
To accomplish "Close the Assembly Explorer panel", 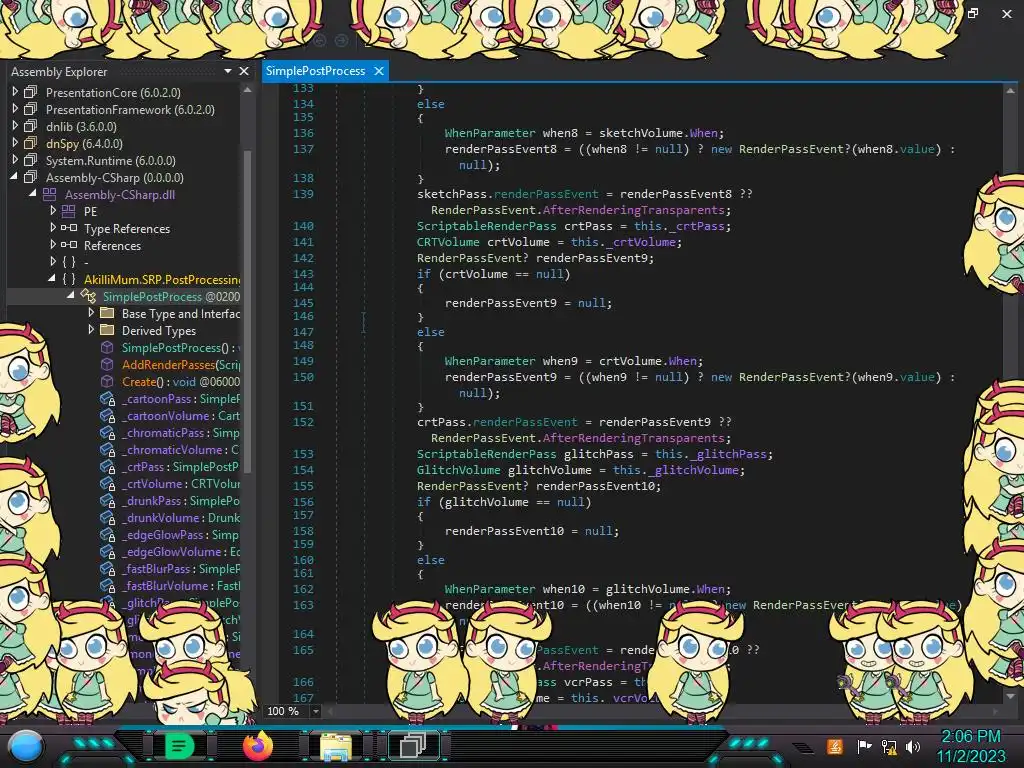I will coord(244,71).
